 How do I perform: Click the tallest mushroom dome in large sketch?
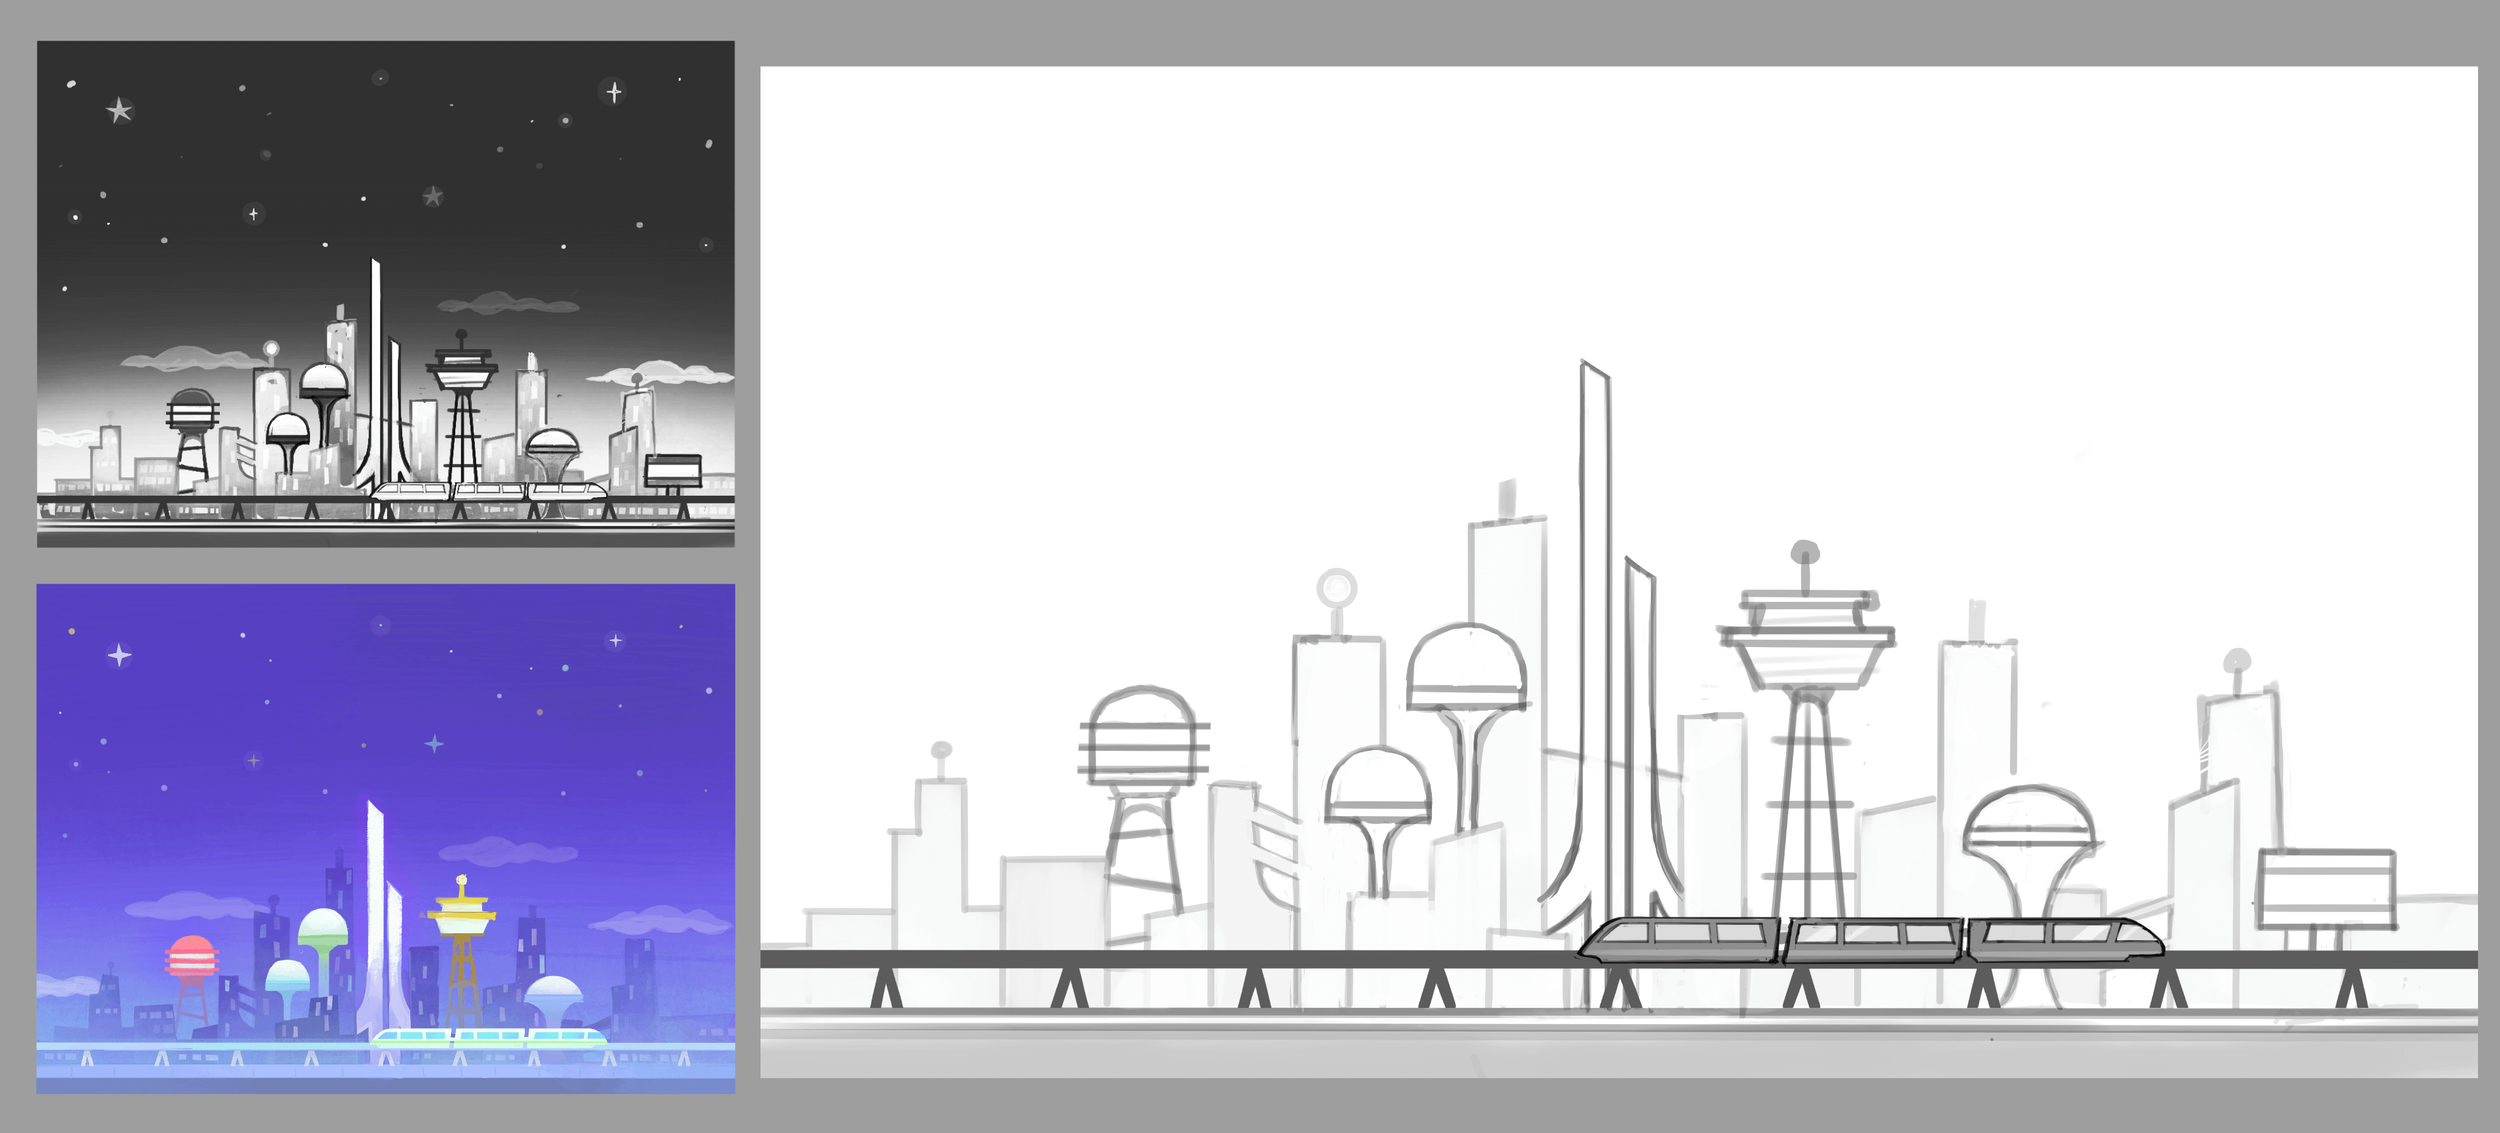point(1466,668)
